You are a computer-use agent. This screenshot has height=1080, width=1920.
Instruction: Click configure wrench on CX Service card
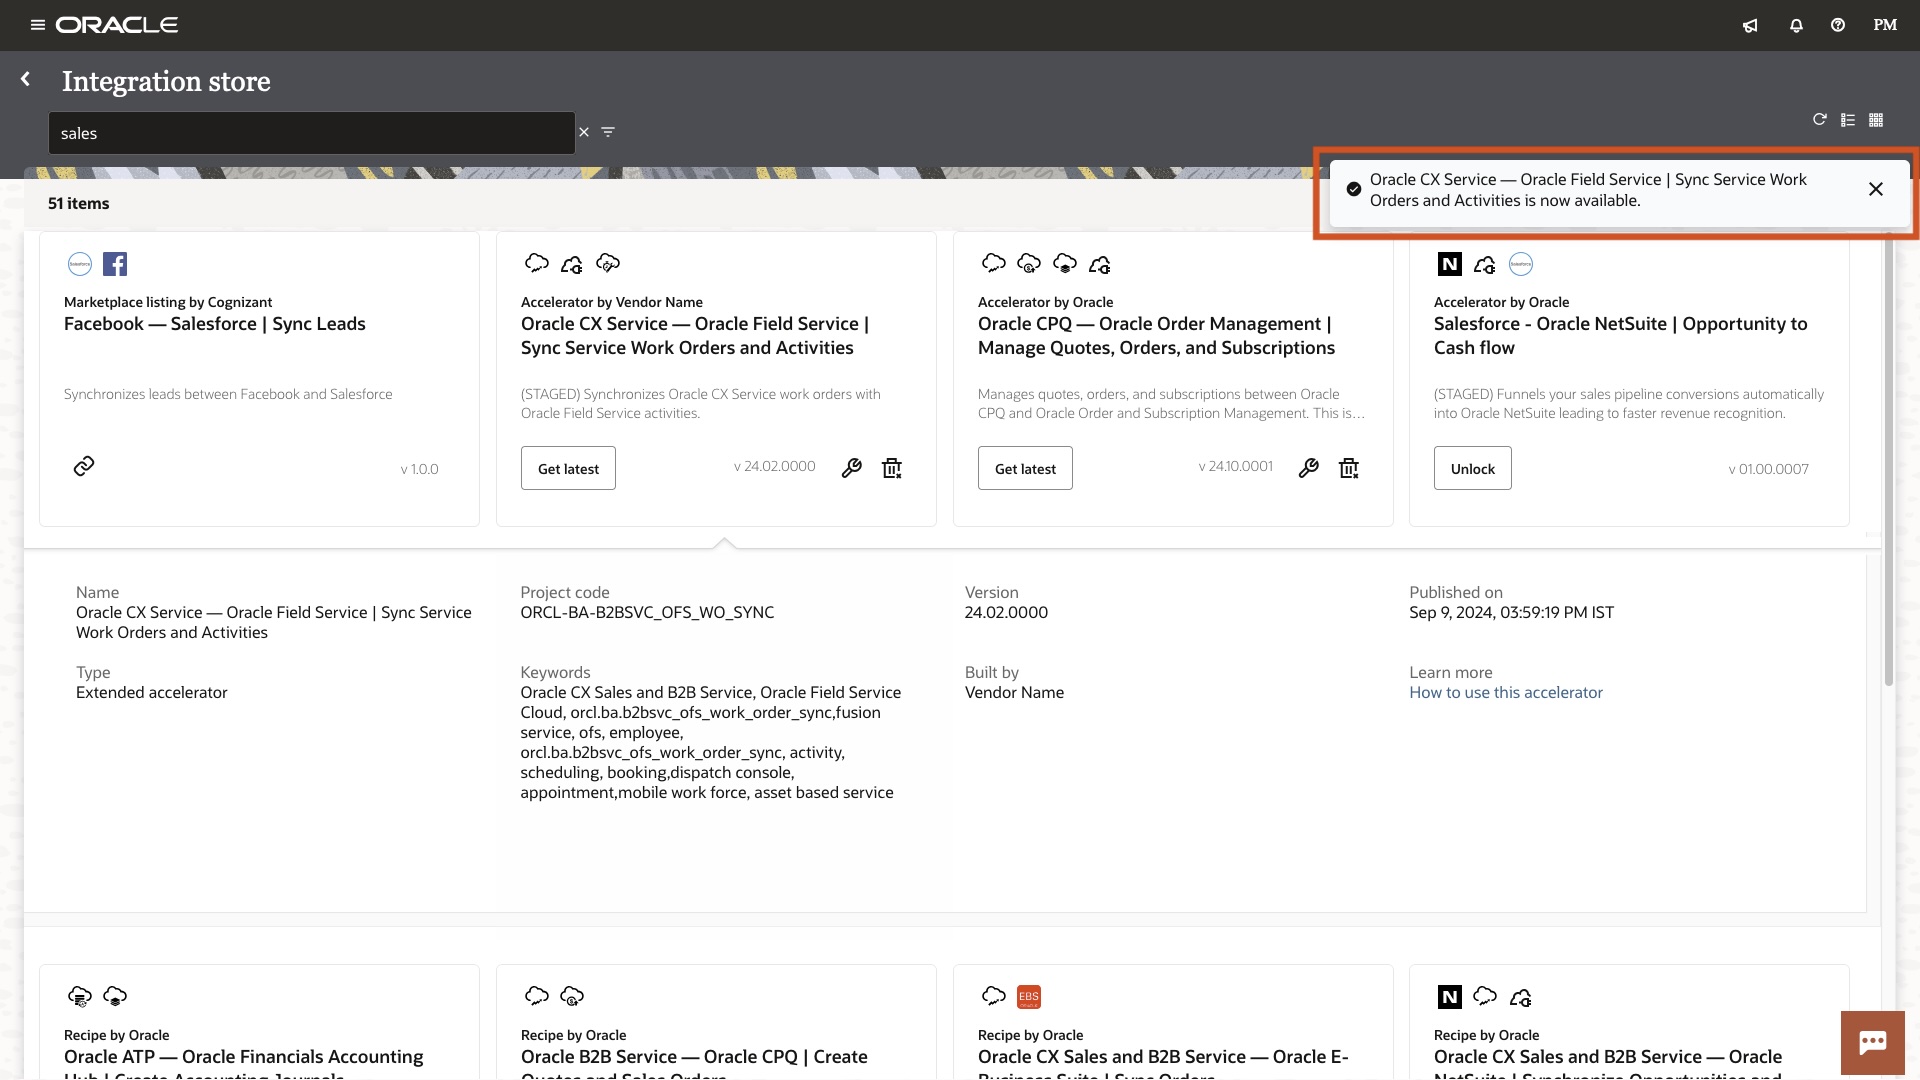[x=852, y=468]
